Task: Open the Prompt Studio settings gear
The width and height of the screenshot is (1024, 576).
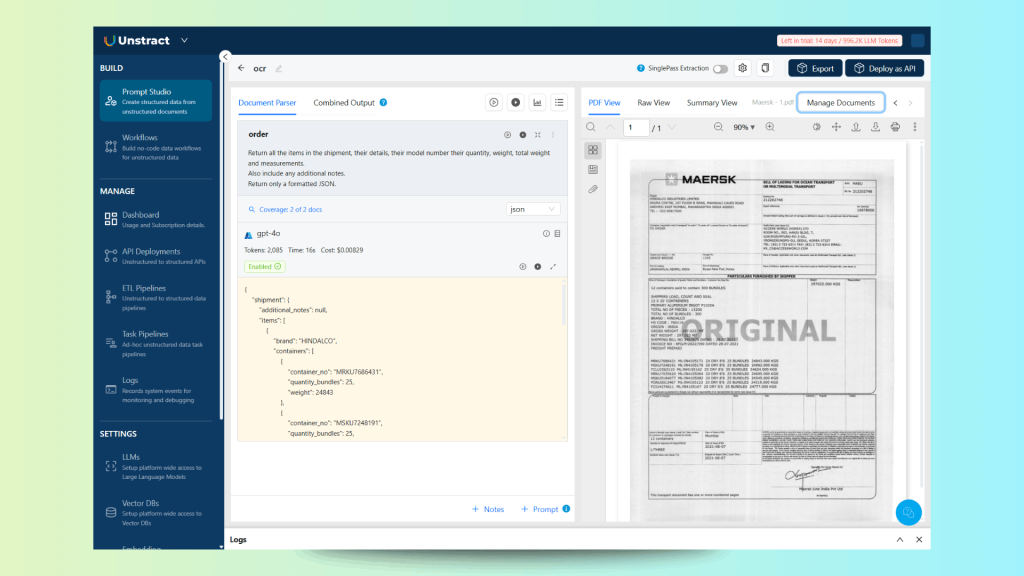Action: [x=742, y=68]
